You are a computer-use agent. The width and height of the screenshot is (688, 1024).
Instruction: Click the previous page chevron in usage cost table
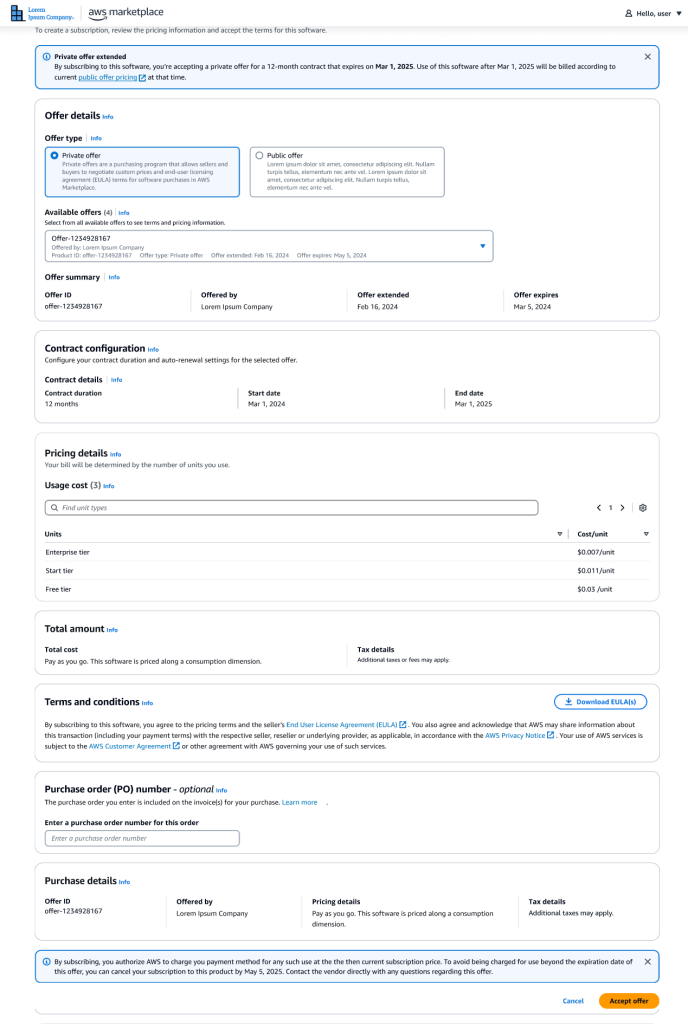(599, 508)
